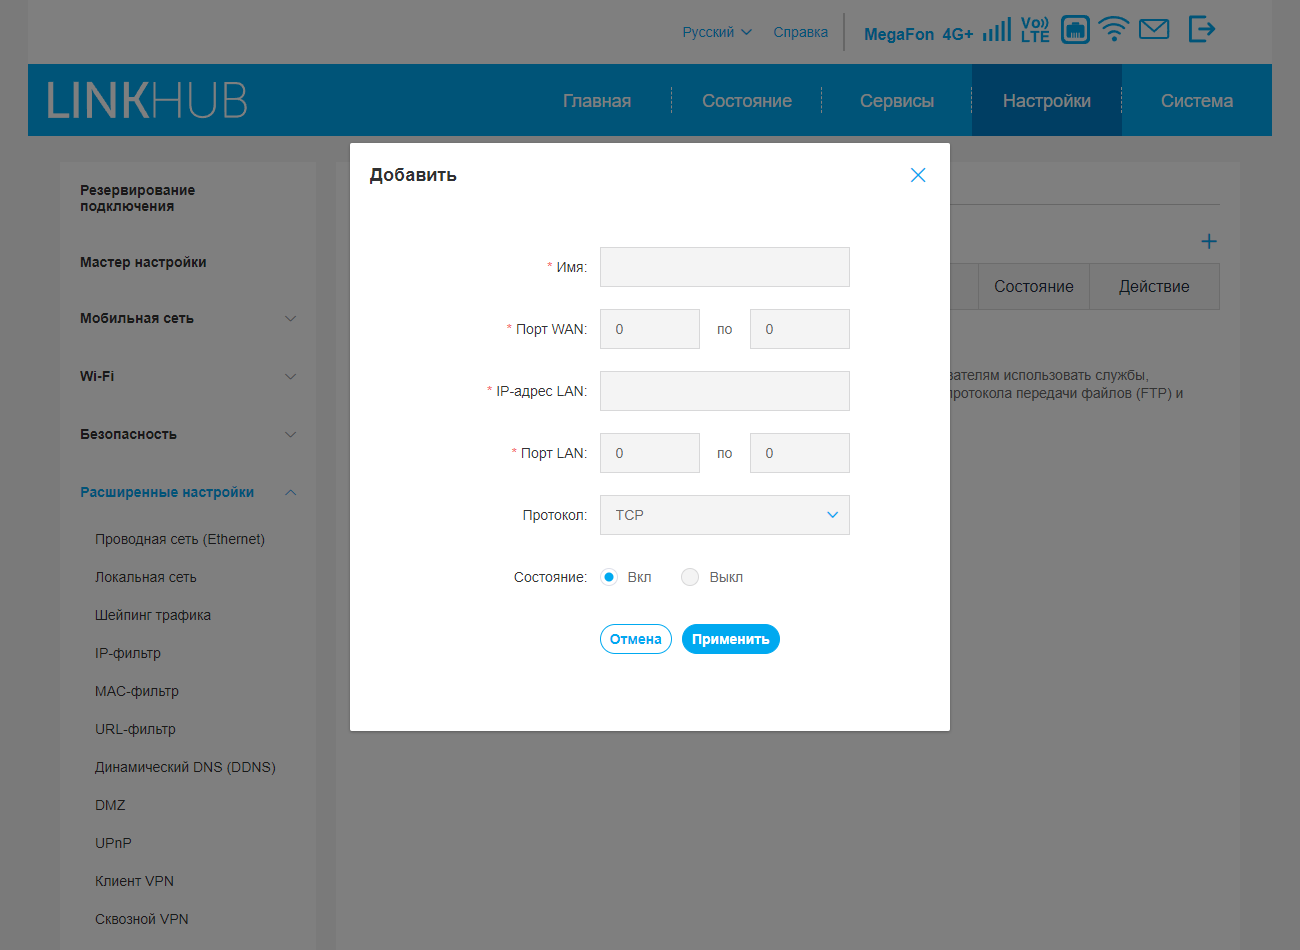
Task: Open Шейпинг трафика settings
Action: tap(153, 615)
